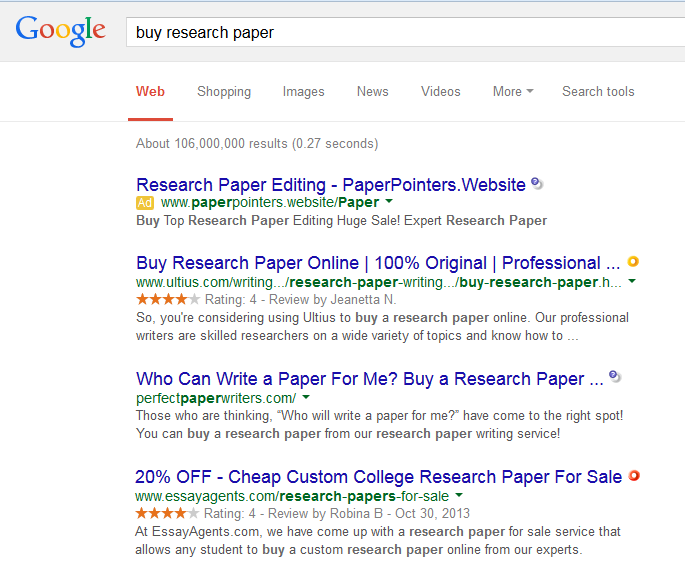
Task: Open the News tab
Action: point(373,91)
